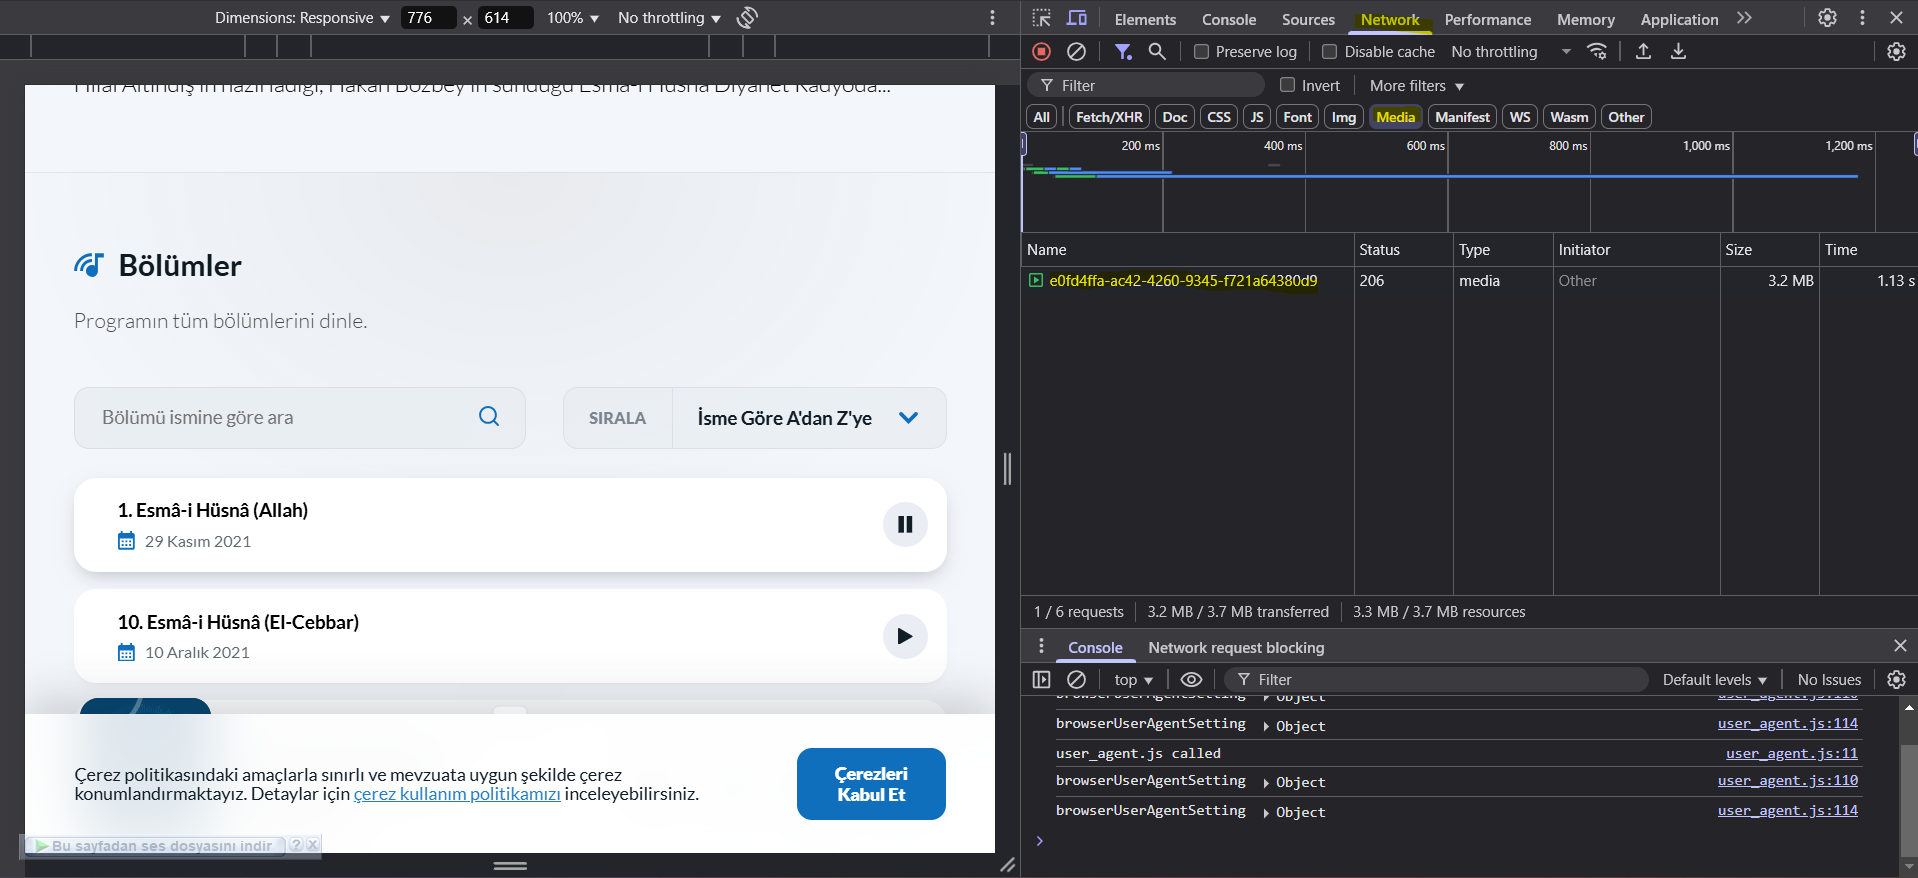Filter requests by Doc type

point(1175,117)
